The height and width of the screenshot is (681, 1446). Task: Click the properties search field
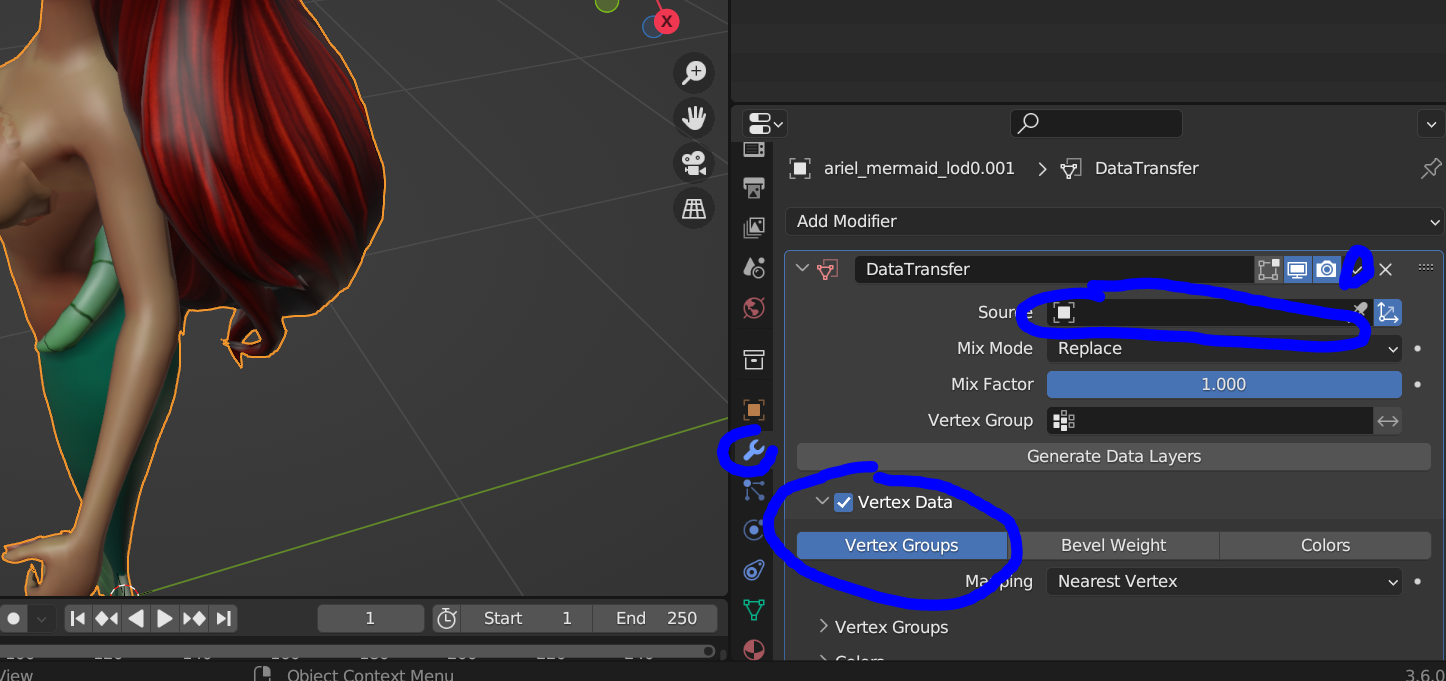click(x=1097, y=124)
